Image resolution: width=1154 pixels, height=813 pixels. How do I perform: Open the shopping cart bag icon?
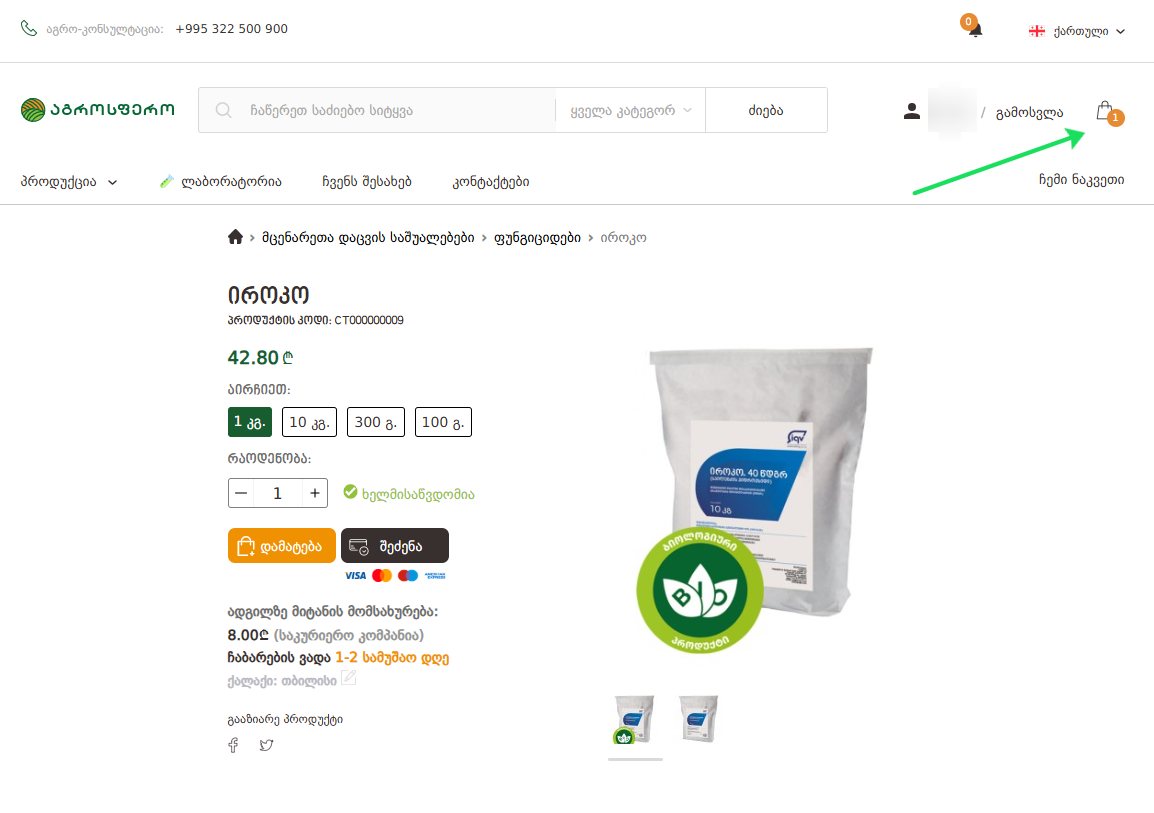[x=1105, y=112]
